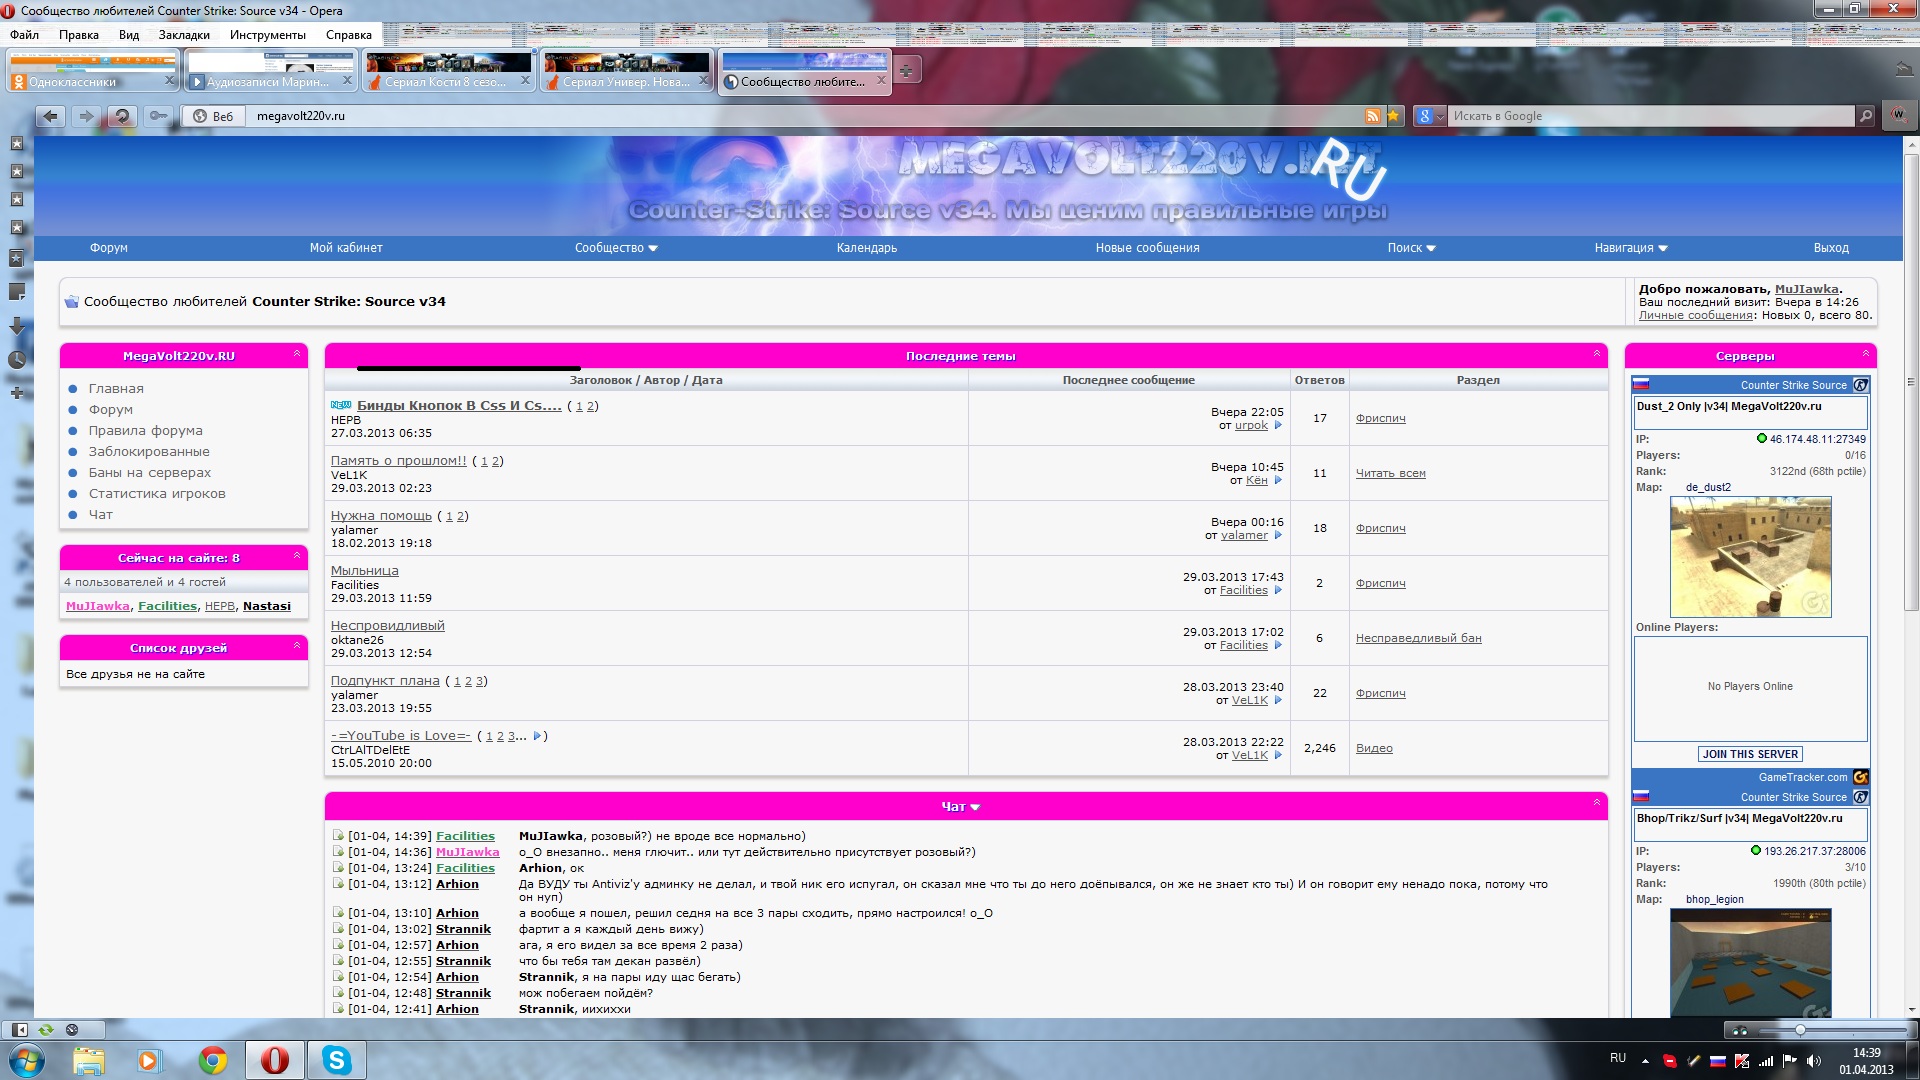1920x1080 pixels.
Task: Open Новые сообщения page
Action: 1147,248
